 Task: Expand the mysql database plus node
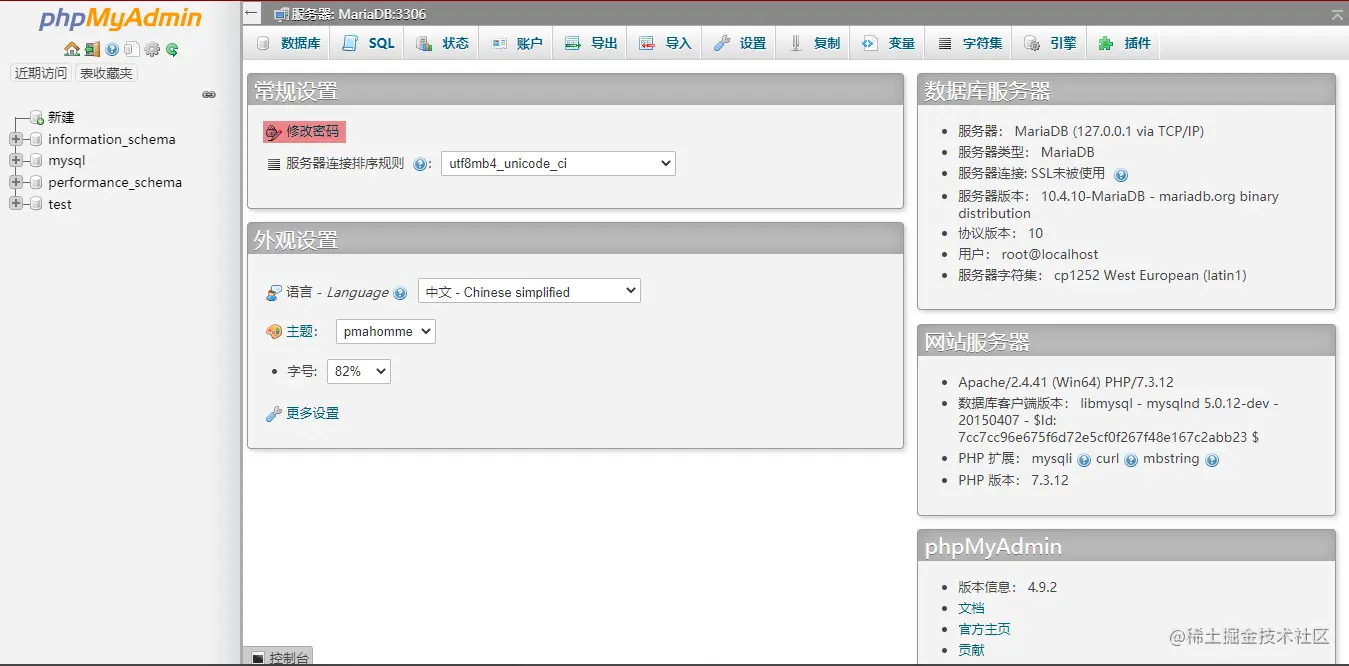[15, 160]
